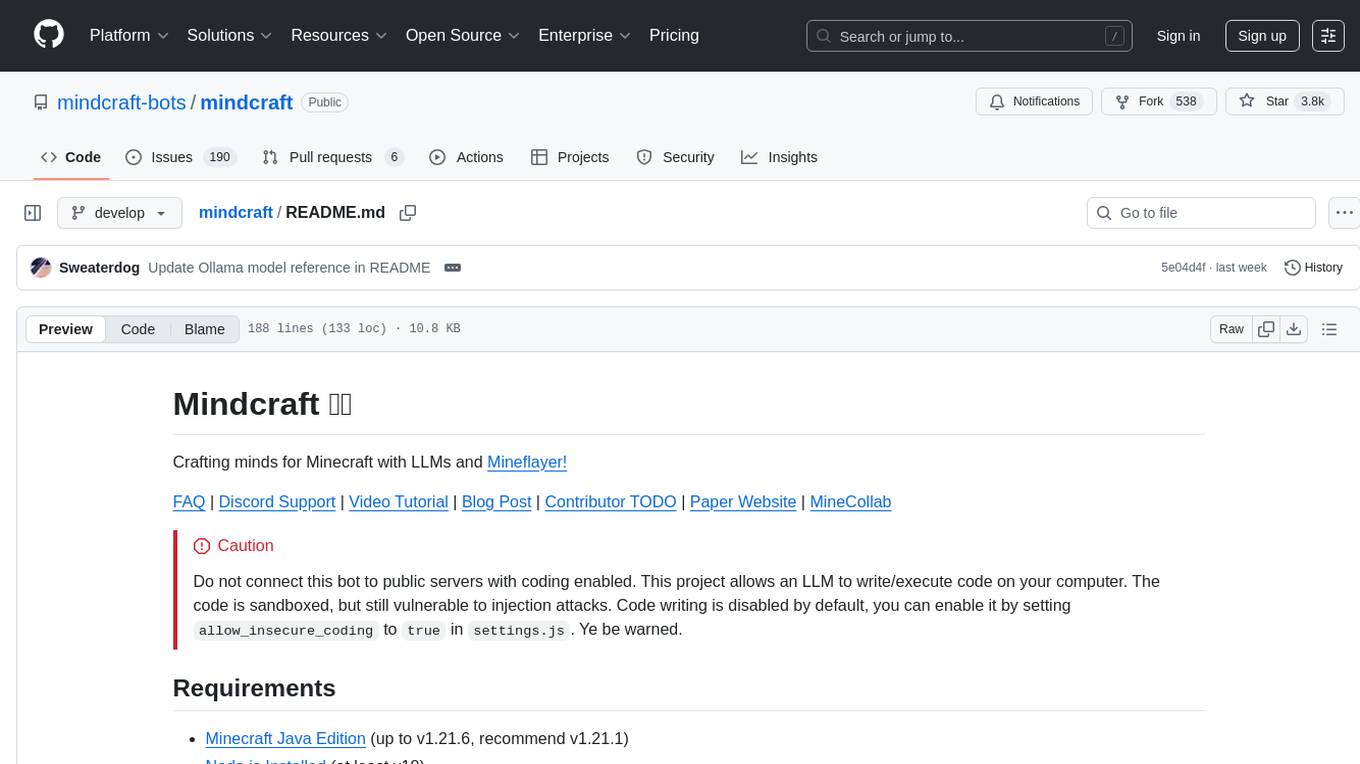Click the 188 lines file info text

354,329
